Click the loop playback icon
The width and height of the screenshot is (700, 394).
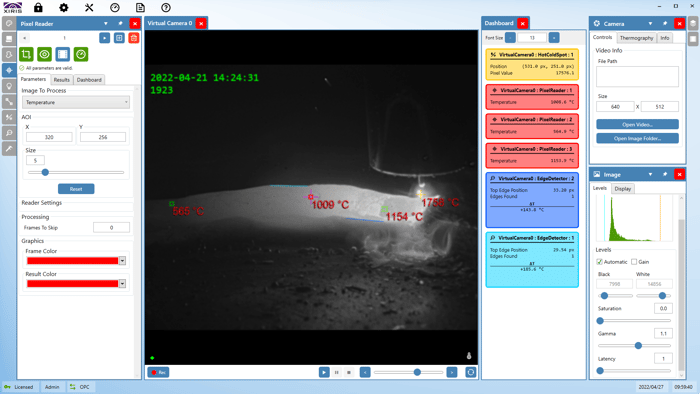[471, 372]
